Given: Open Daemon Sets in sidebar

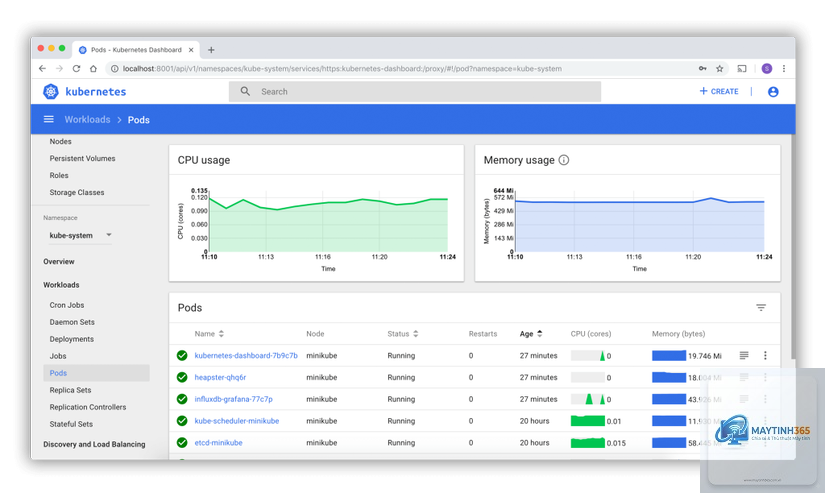Looking at the screenshot, I should (72, 322).
